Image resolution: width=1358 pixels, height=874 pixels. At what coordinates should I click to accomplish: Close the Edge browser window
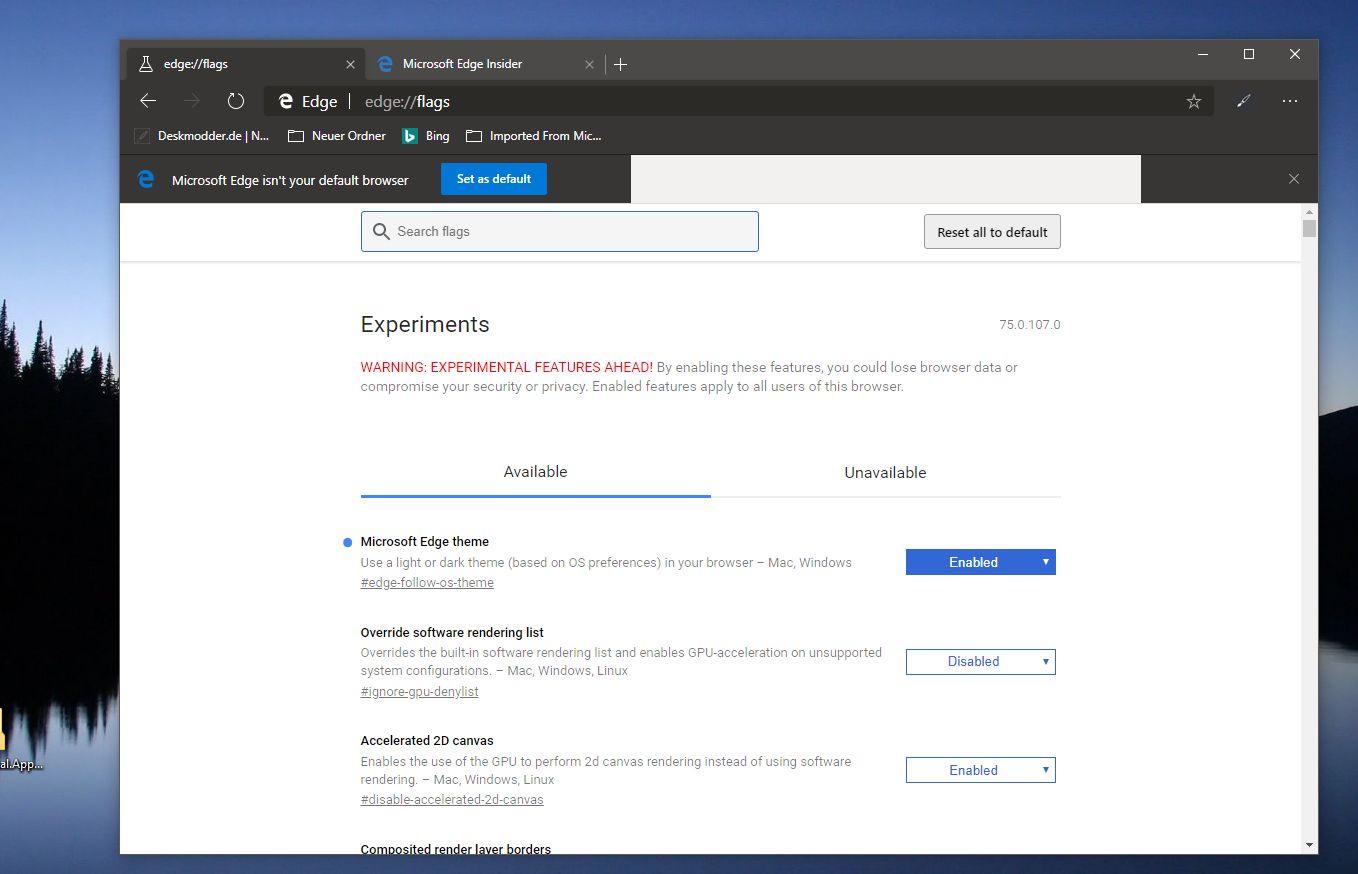(1295, 54)
